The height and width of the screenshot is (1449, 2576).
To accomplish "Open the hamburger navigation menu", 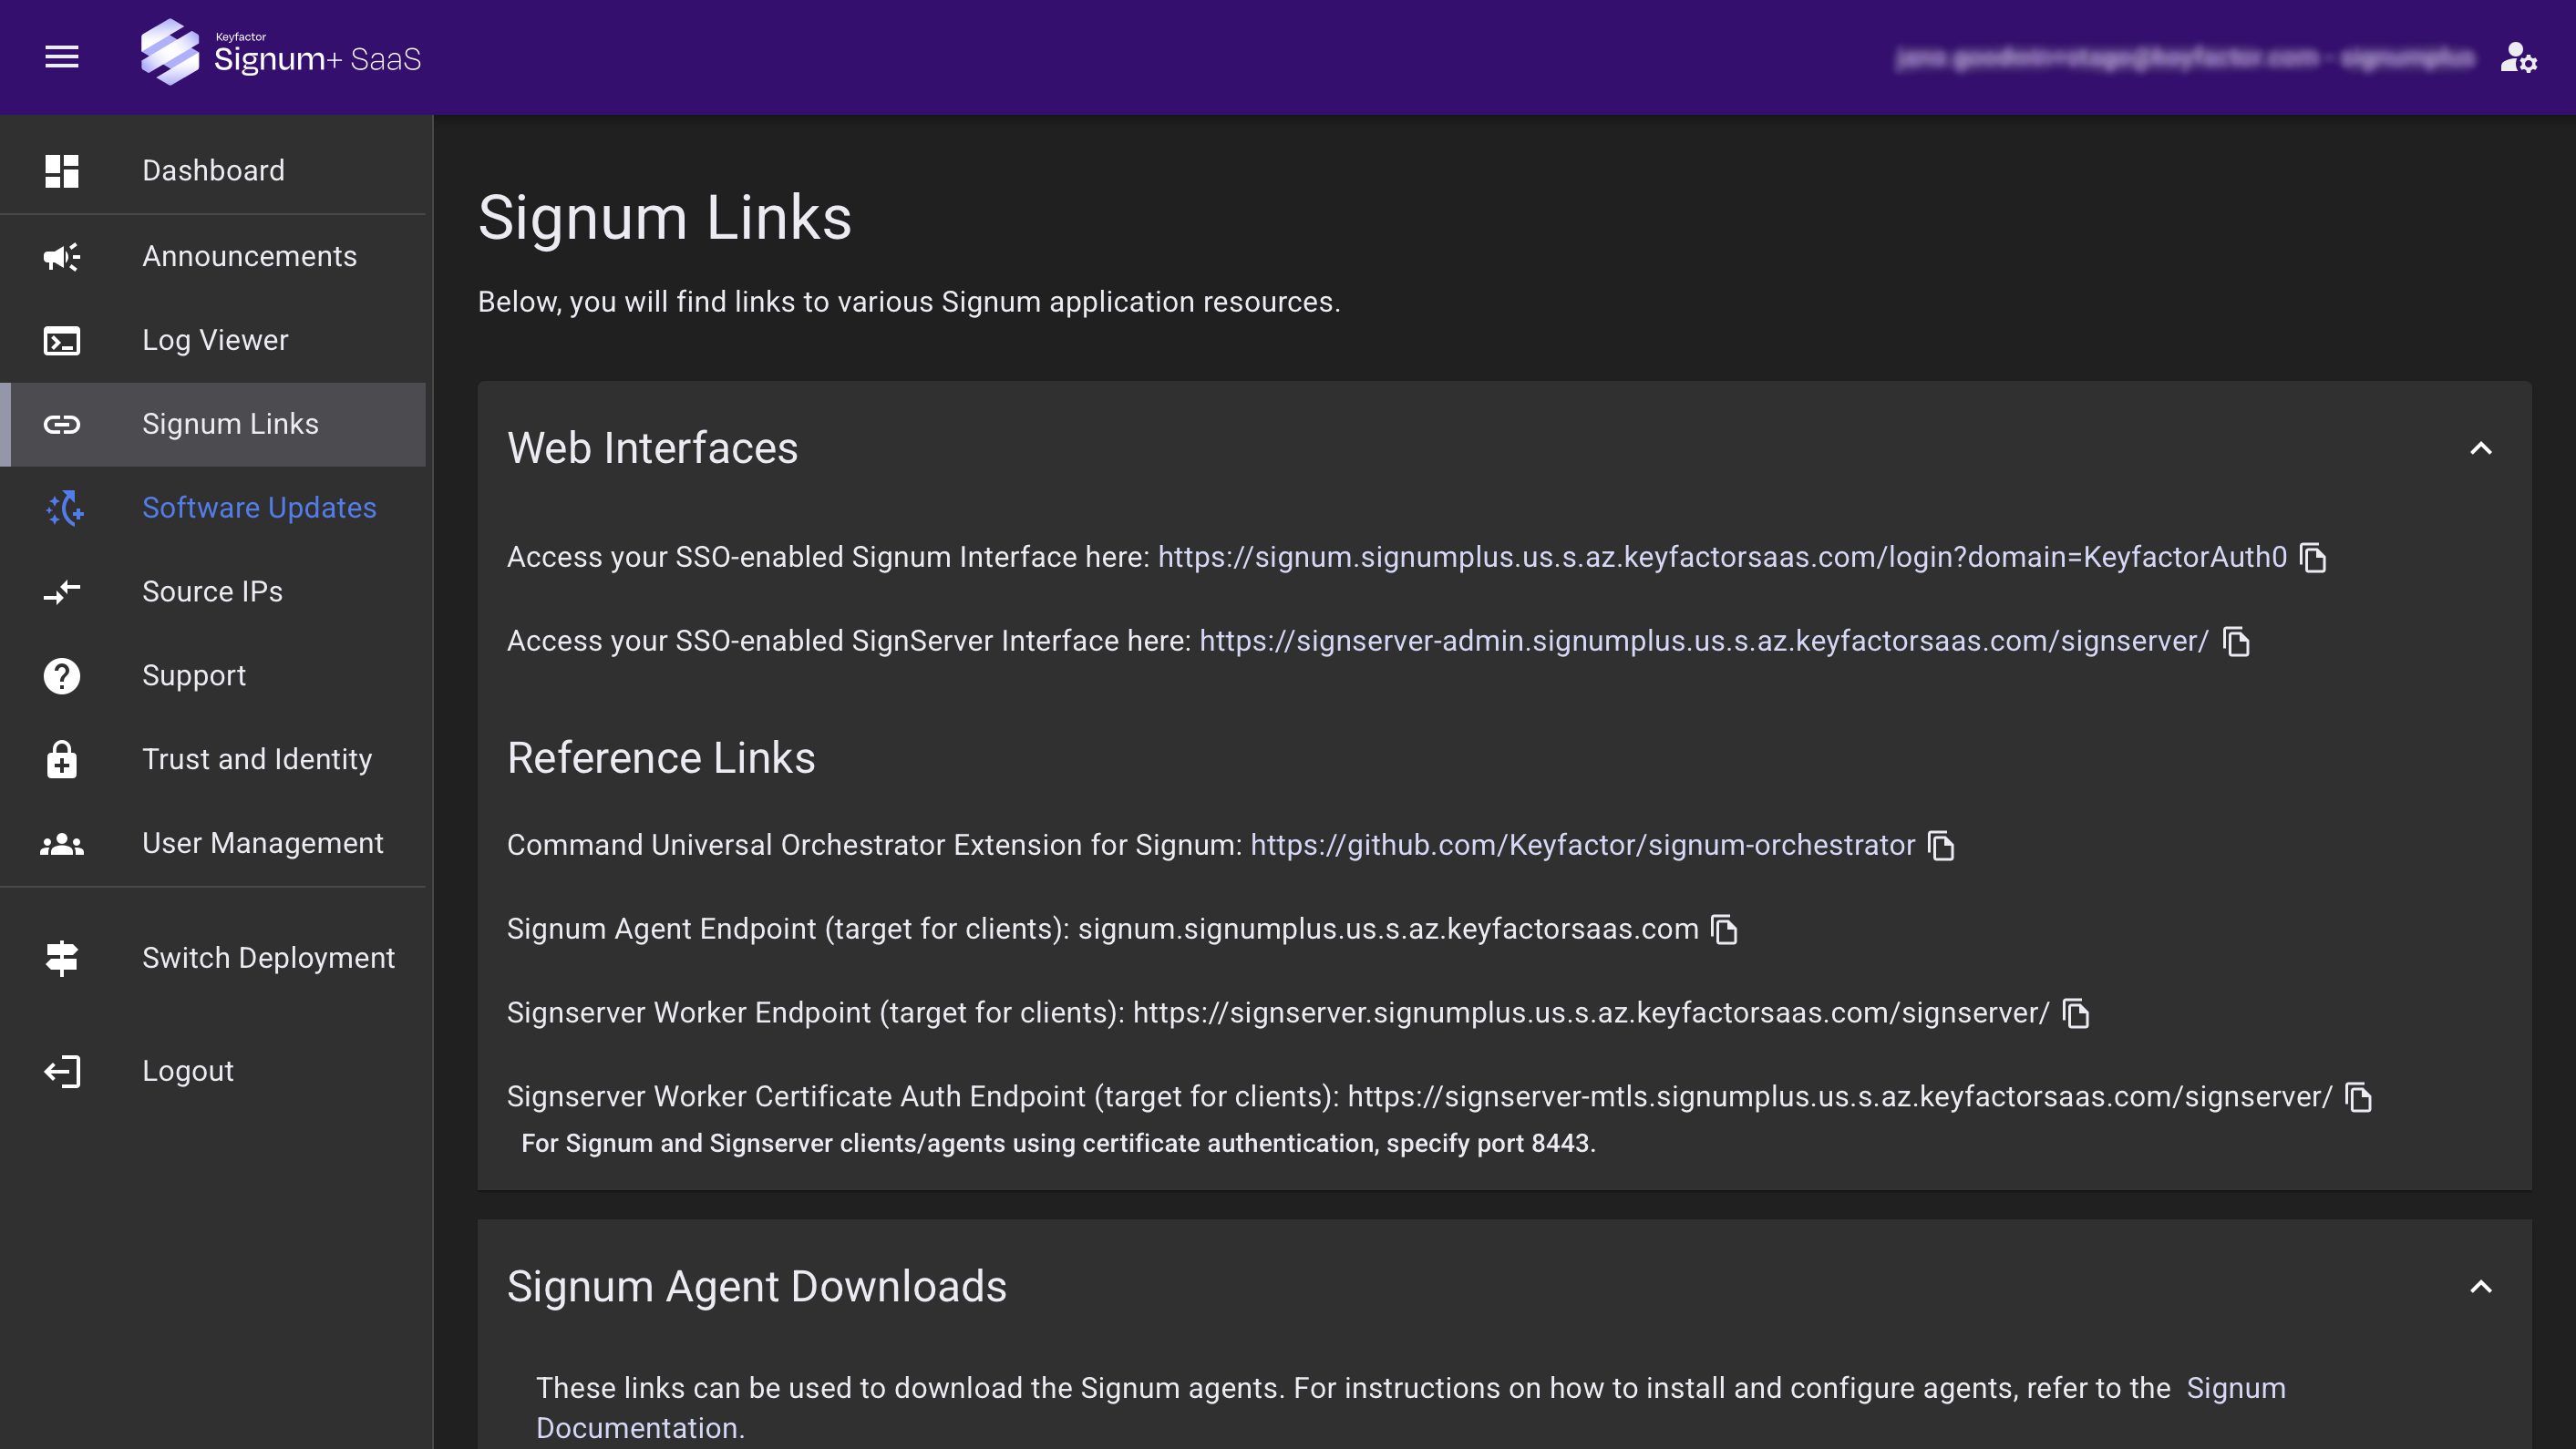I will coord(61,57).
